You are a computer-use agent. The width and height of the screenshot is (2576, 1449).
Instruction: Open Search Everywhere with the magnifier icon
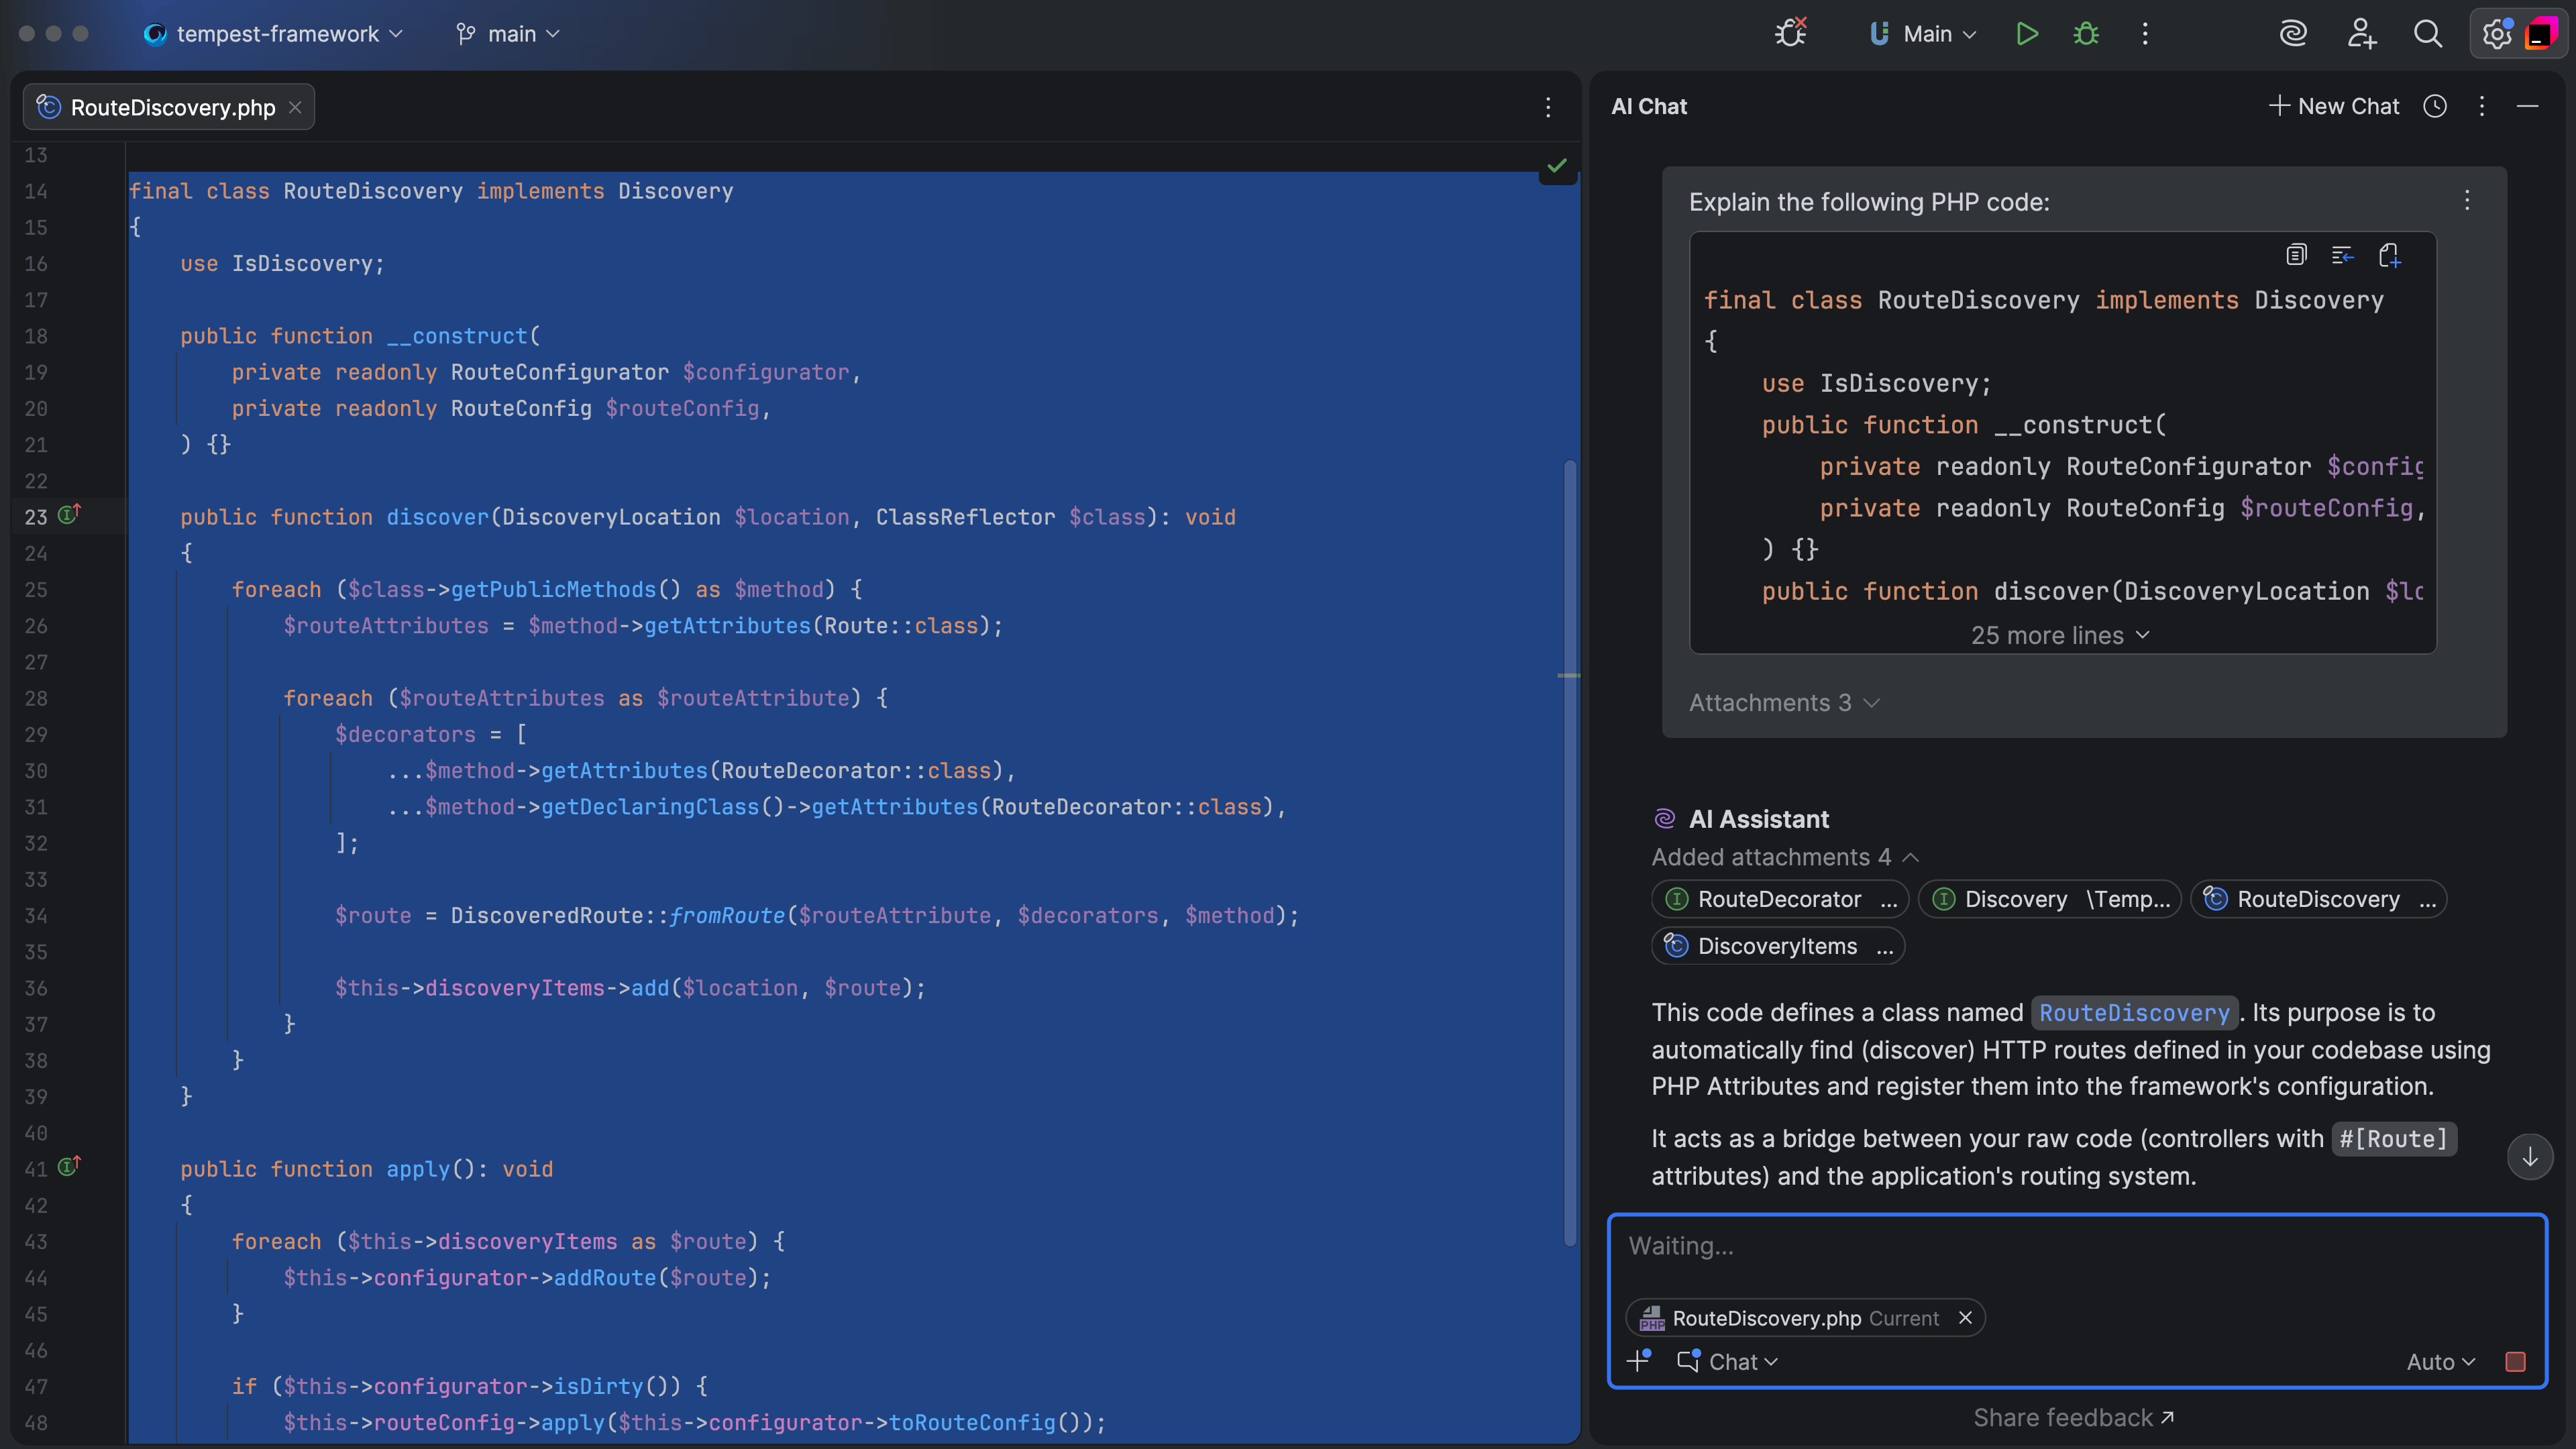coord(2428,33)
